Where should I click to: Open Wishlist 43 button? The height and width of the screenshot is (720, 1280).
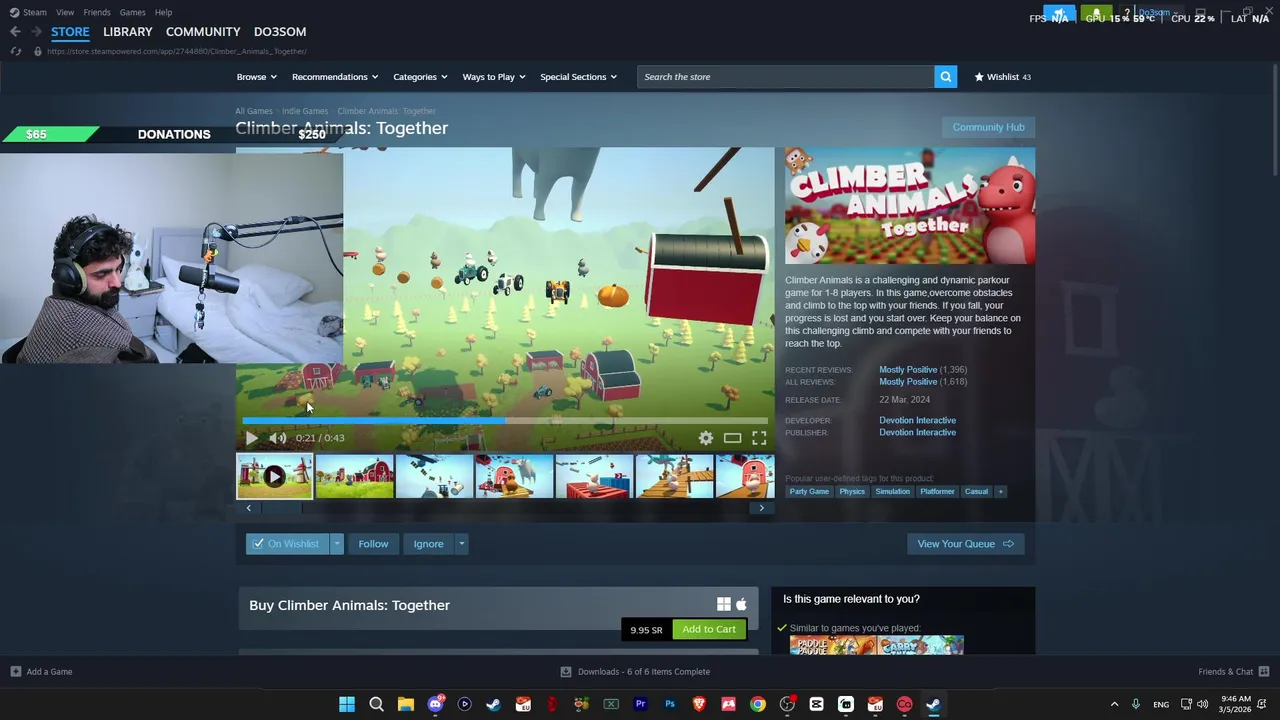click(x=1002, y=77)
